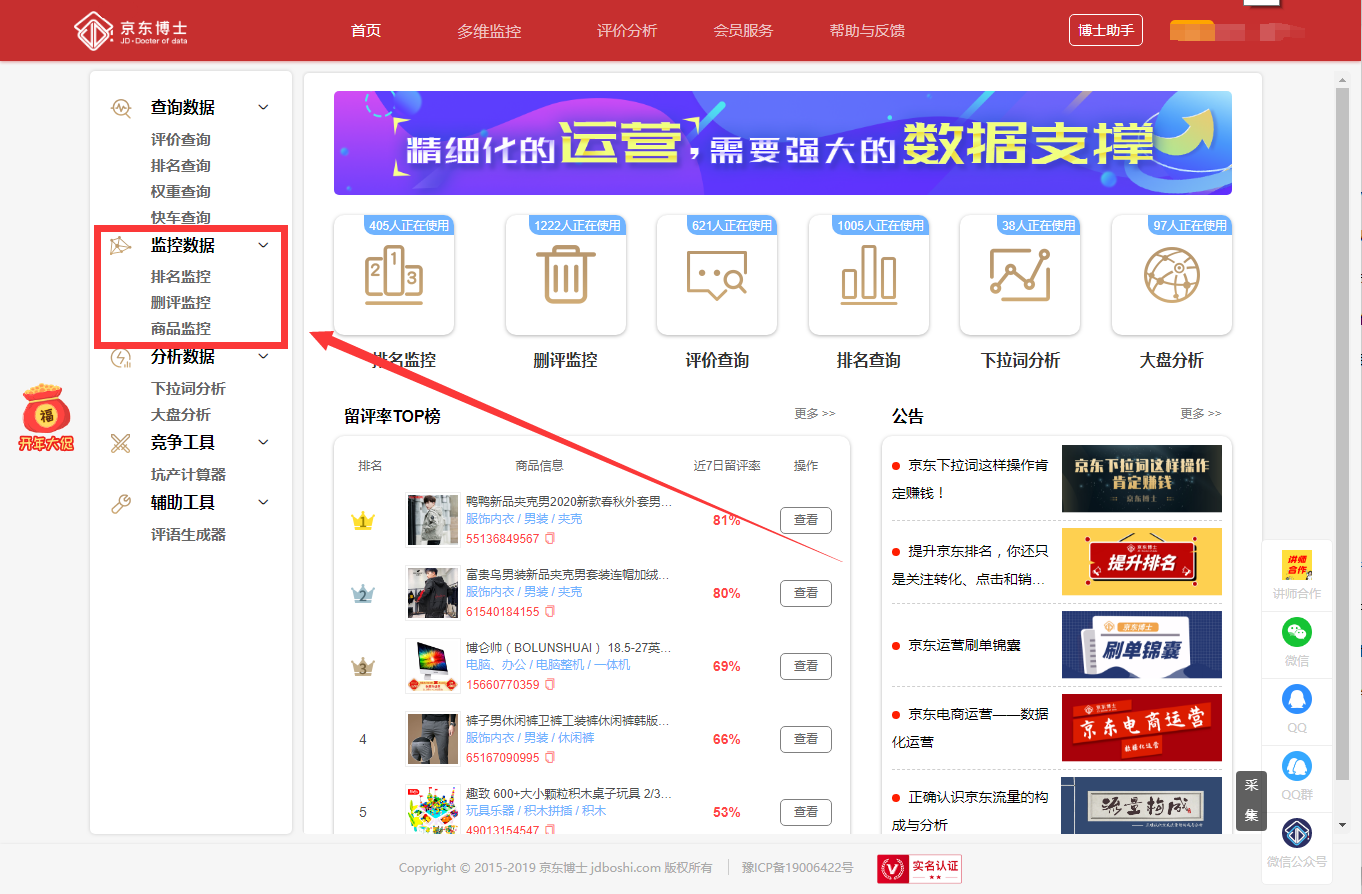The width and height of the screenshot is (1362, 894).
Task: Collapse the 辅助工具 section chevron
Action: coord(263,503)
